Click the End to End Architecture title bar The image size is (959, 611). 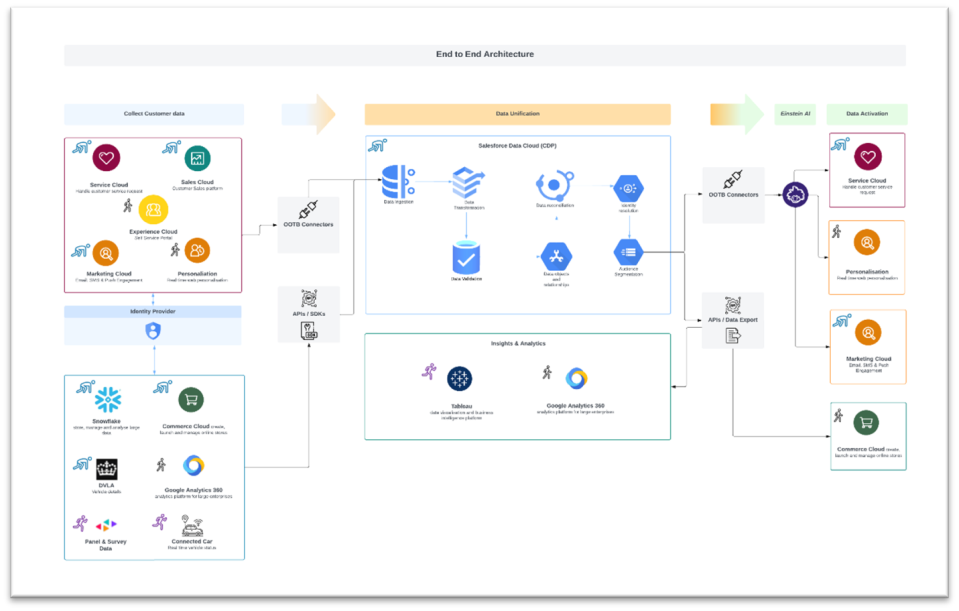pos(485,55)
